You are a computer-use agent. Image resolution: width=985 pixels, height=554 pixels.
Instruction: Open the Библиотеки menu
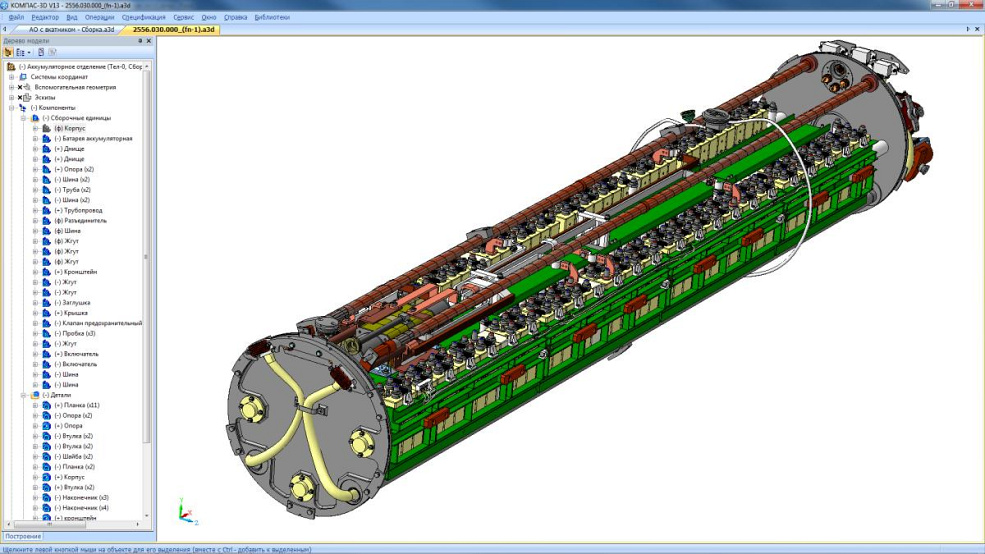tap(272, 17)
